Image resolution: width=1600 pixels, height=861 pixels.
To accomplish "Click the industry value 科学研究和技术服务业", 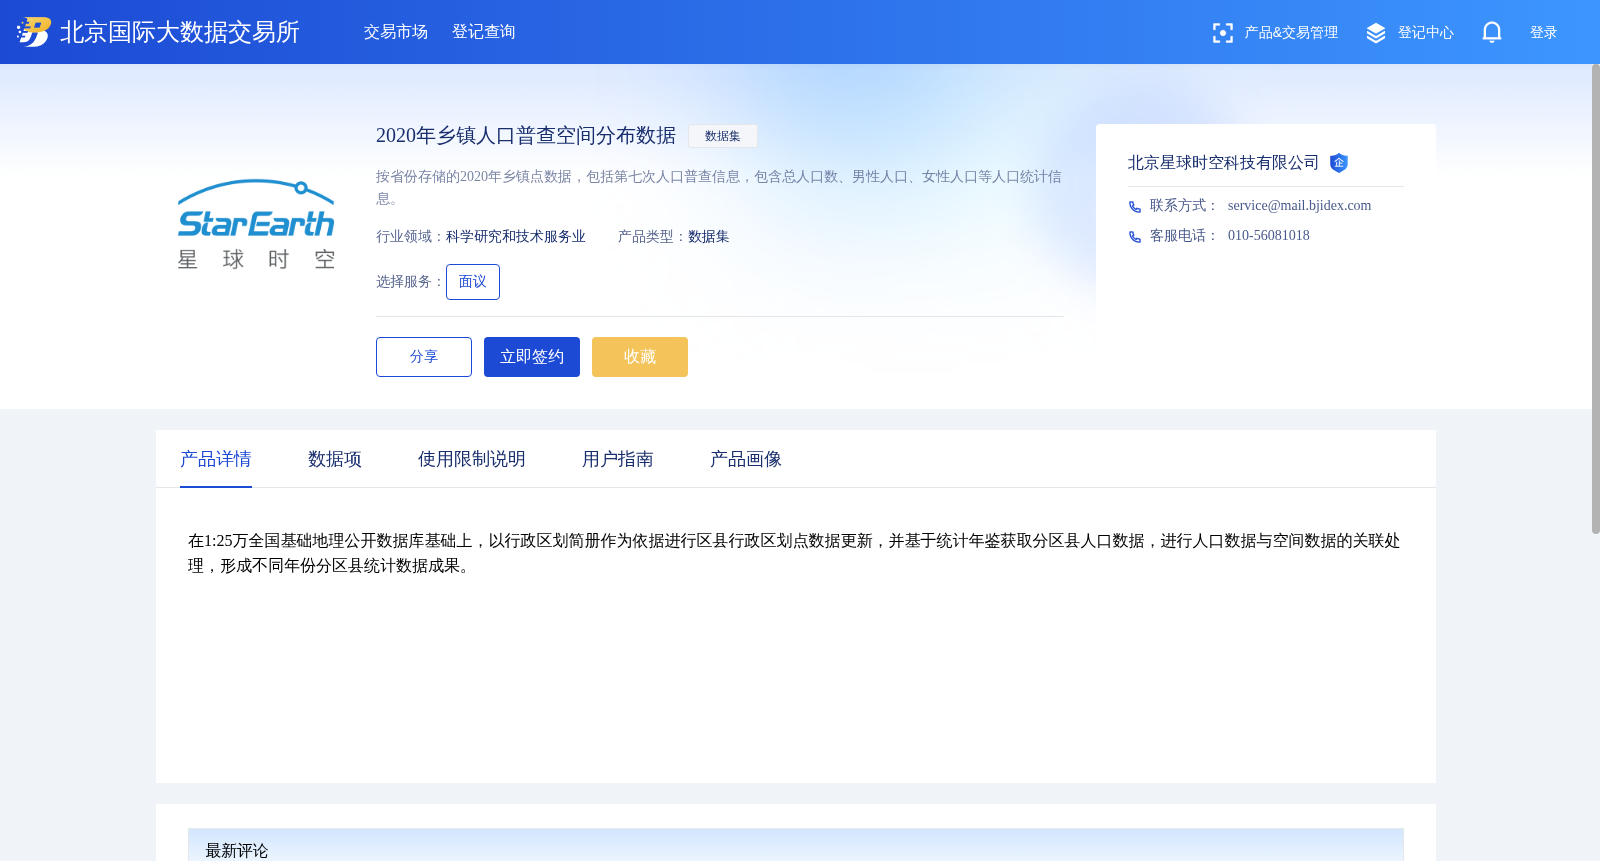I will [x=516, y=237].
